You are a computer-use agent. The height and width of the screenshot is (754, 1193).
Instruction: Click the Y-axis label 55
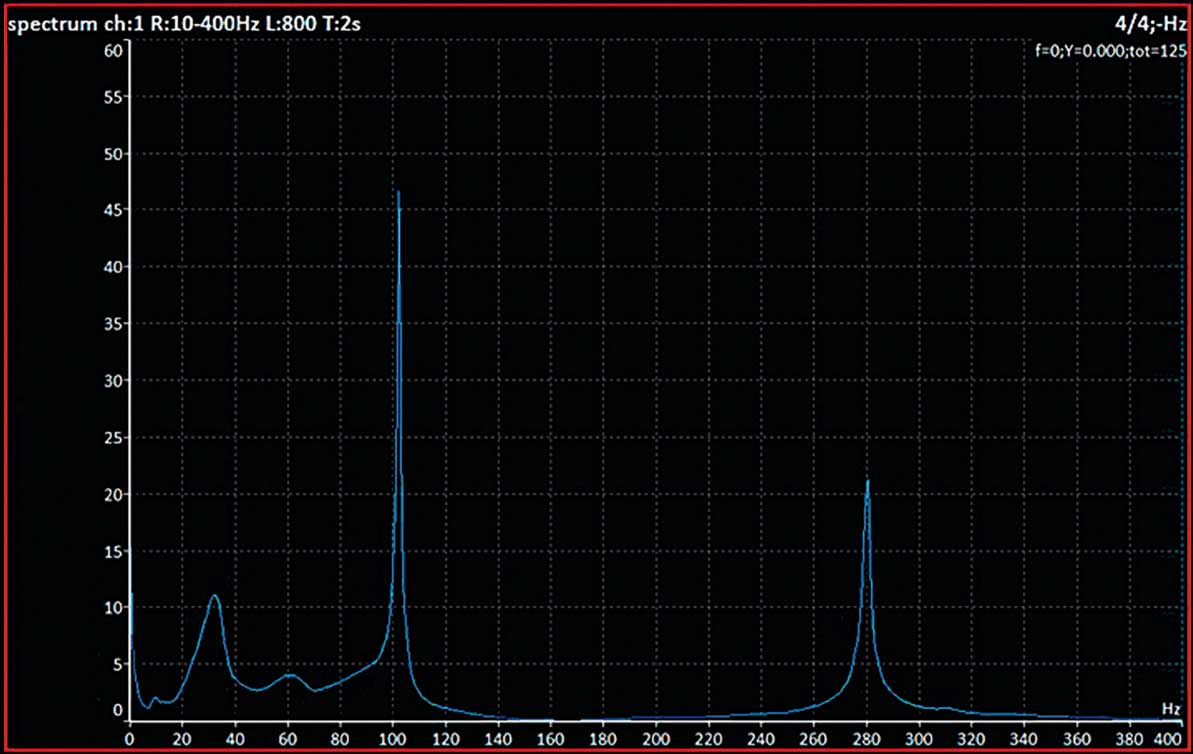click(113, 97)
